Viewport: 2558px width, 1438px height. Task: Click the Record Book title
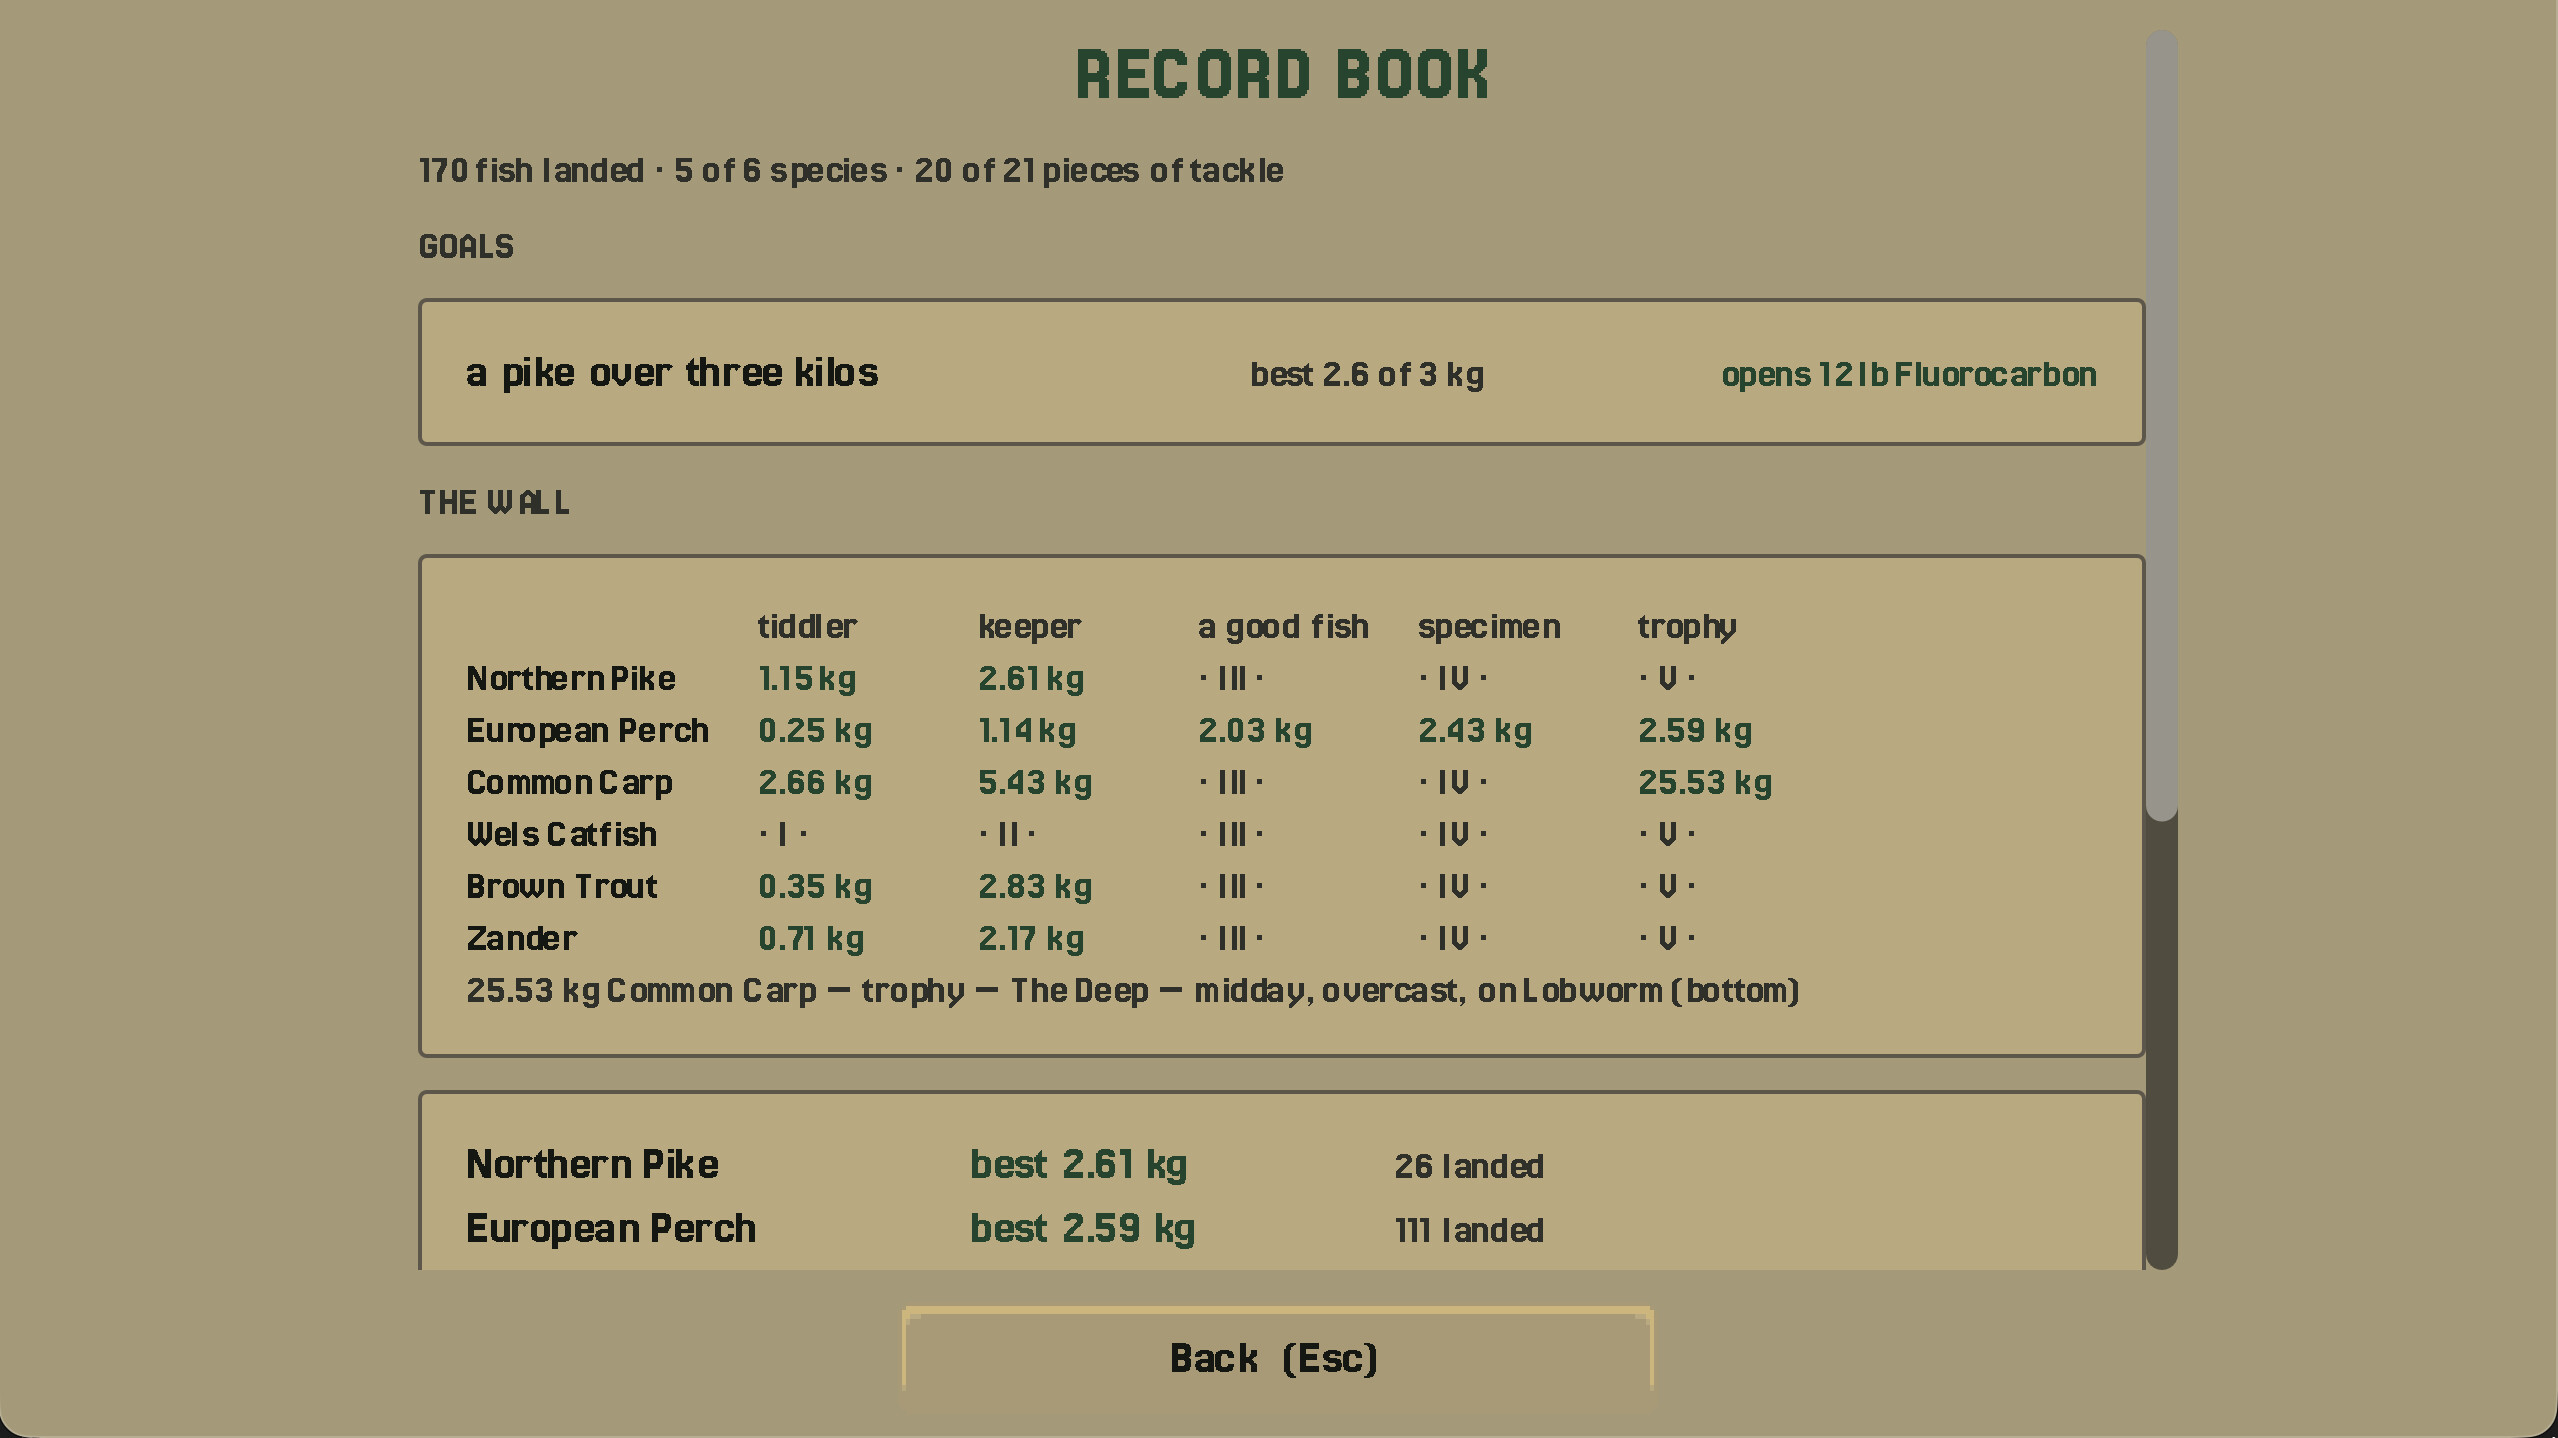pos(1282,75)
